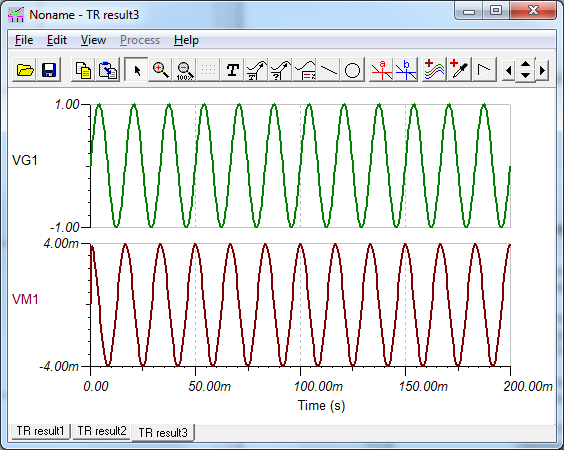Enable cursor b on the curve
Screen dimensions: 564x450
tap(406, 69)
